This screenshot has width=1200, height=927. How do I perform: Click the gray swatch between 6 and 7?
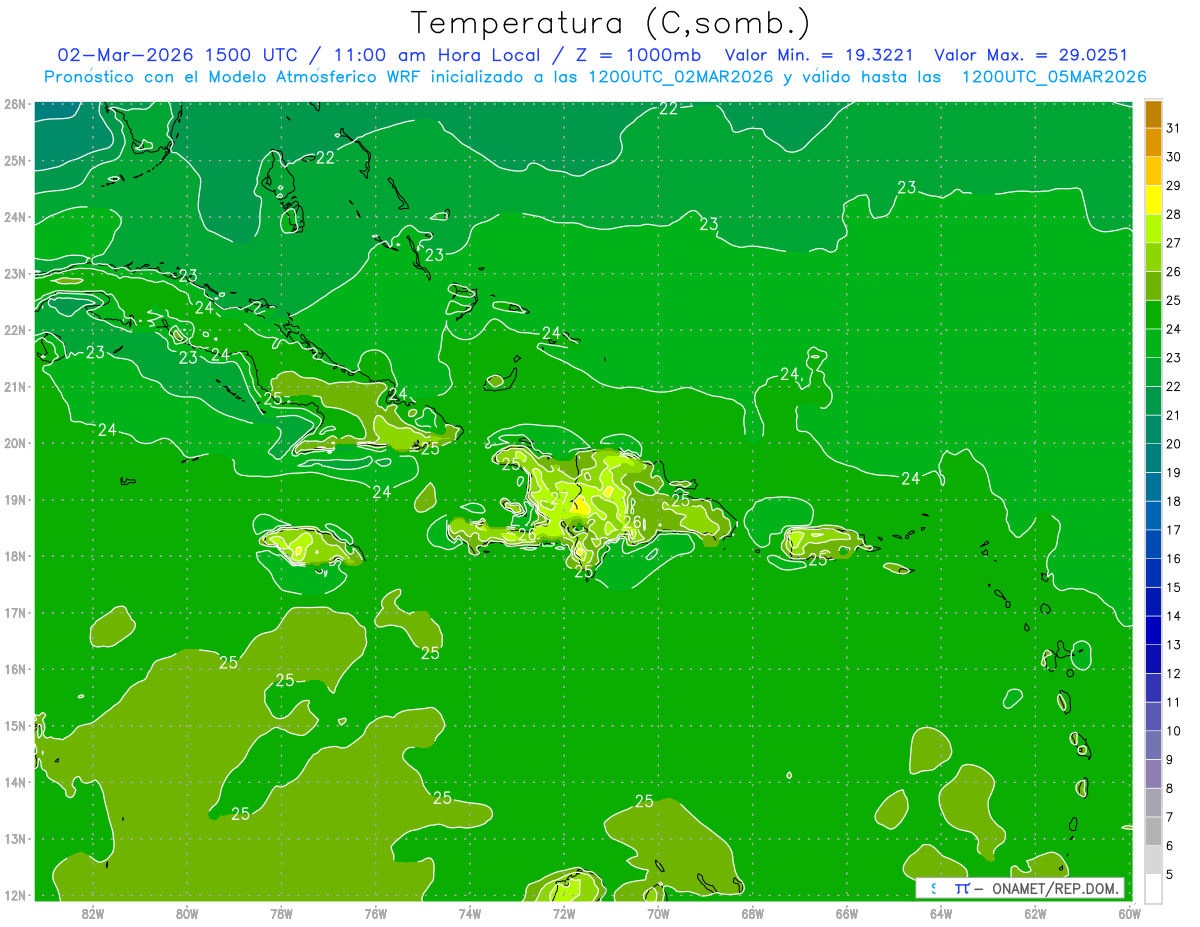(x=1153, y=830)
